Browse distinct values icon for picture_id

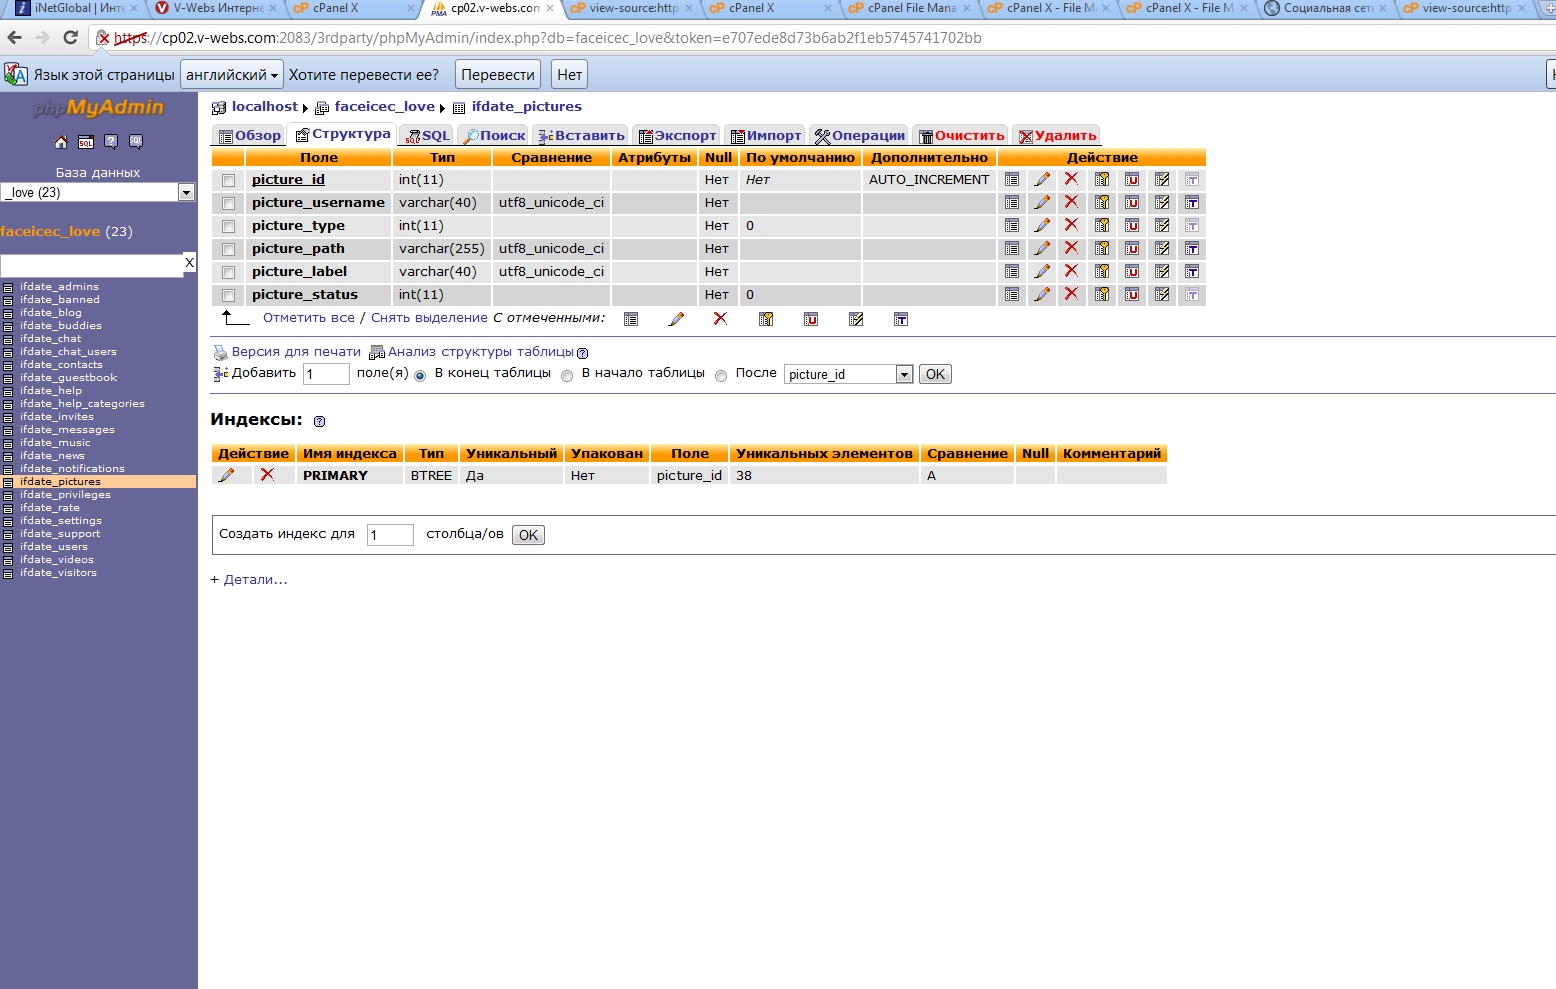point(1012,180)
